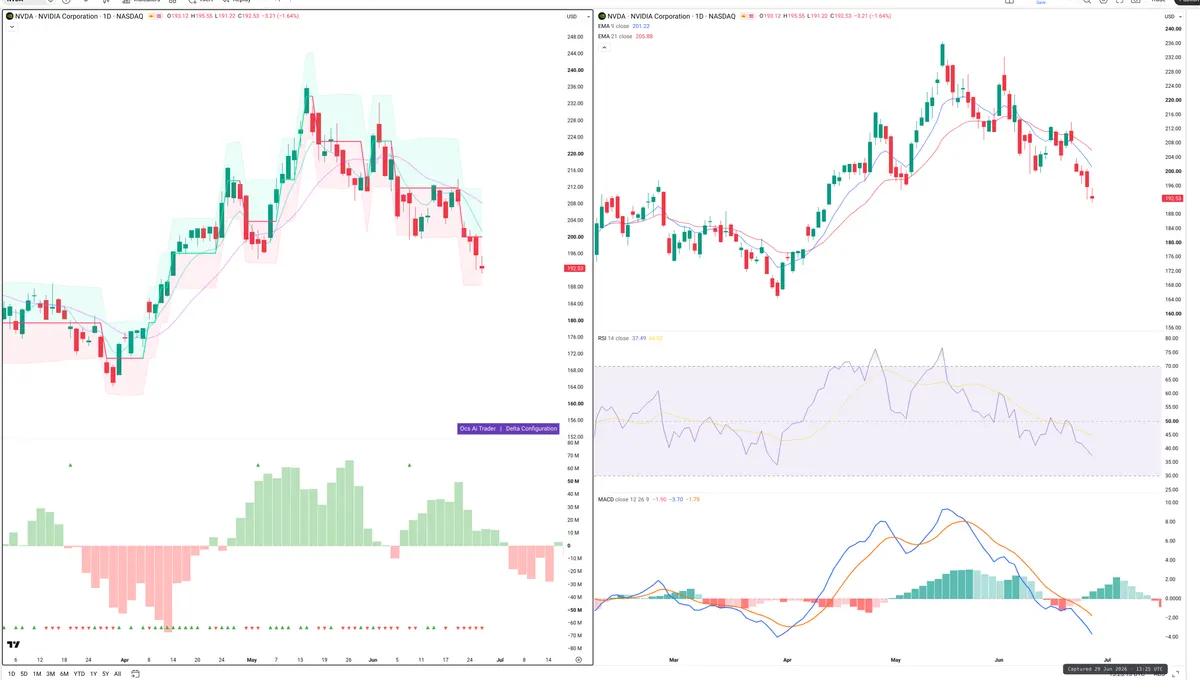This screenshot has width=1200, height=680.
Task: Click the 50 M level on volume-delta axis
Action: click(x=574, y=482)
